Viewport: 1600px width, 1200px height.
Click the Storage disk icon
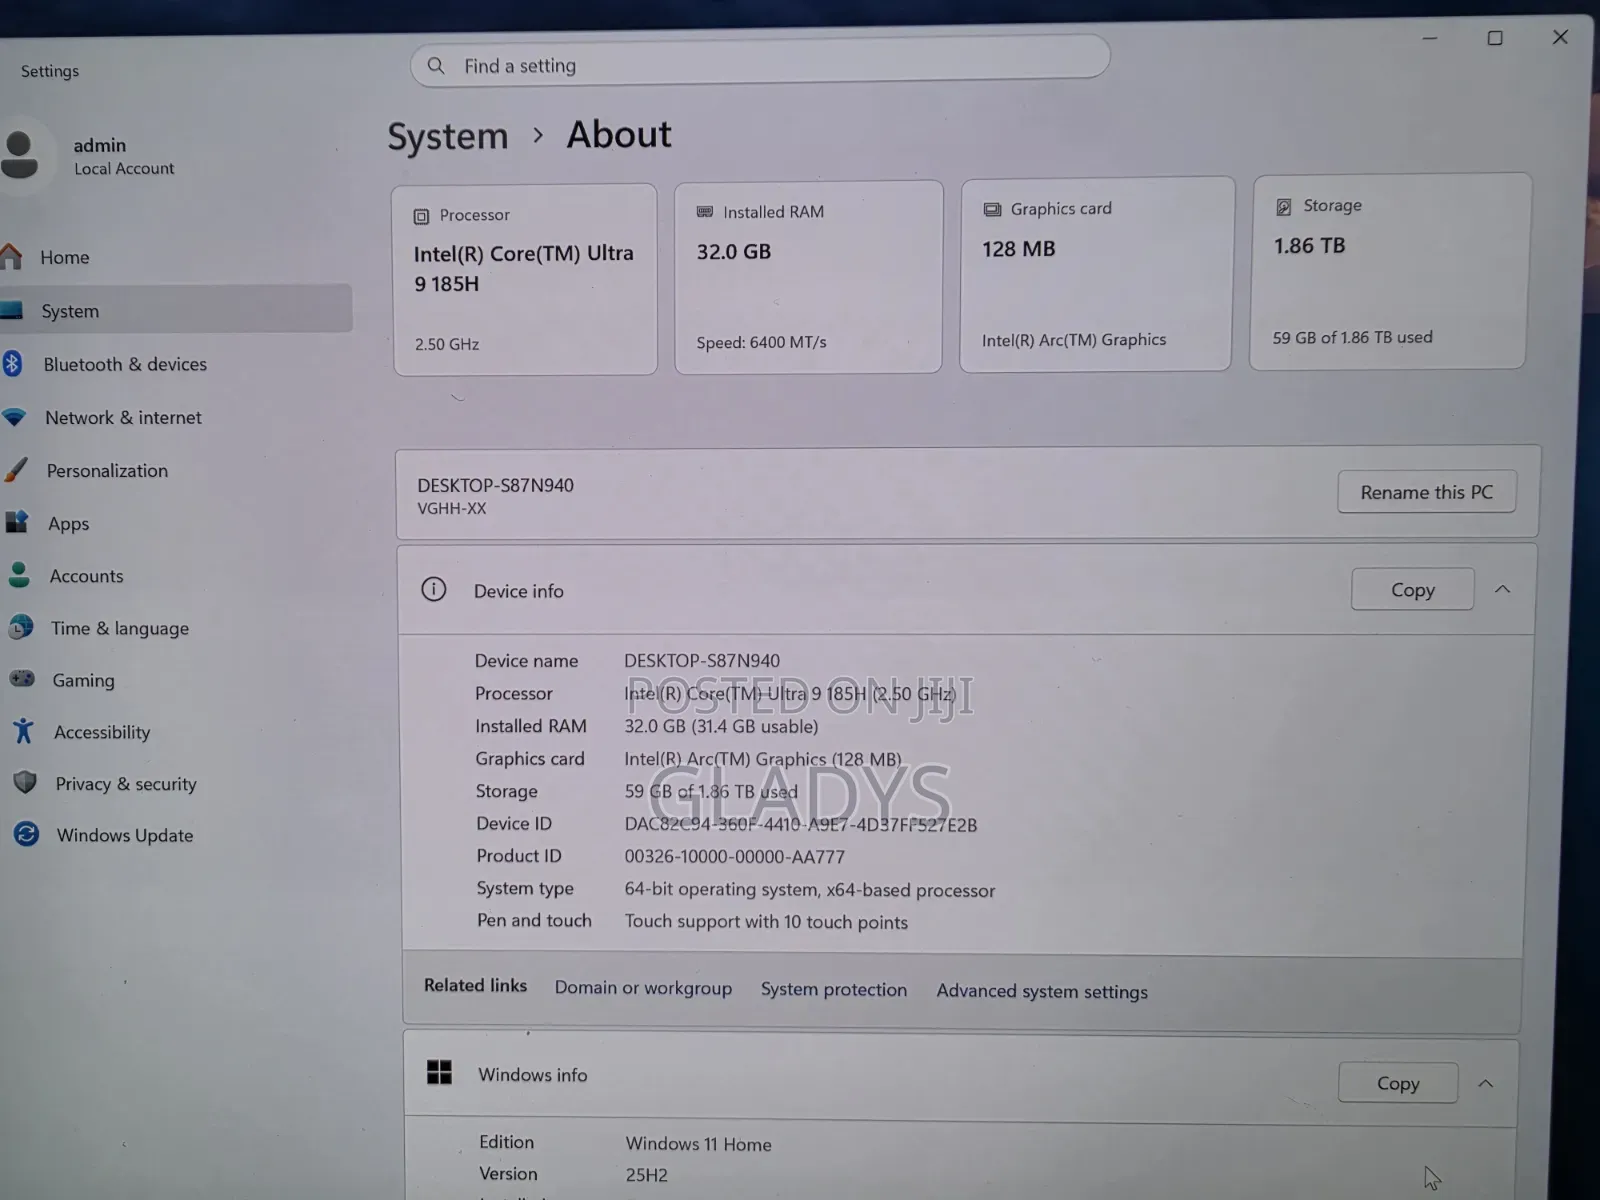1284,206
